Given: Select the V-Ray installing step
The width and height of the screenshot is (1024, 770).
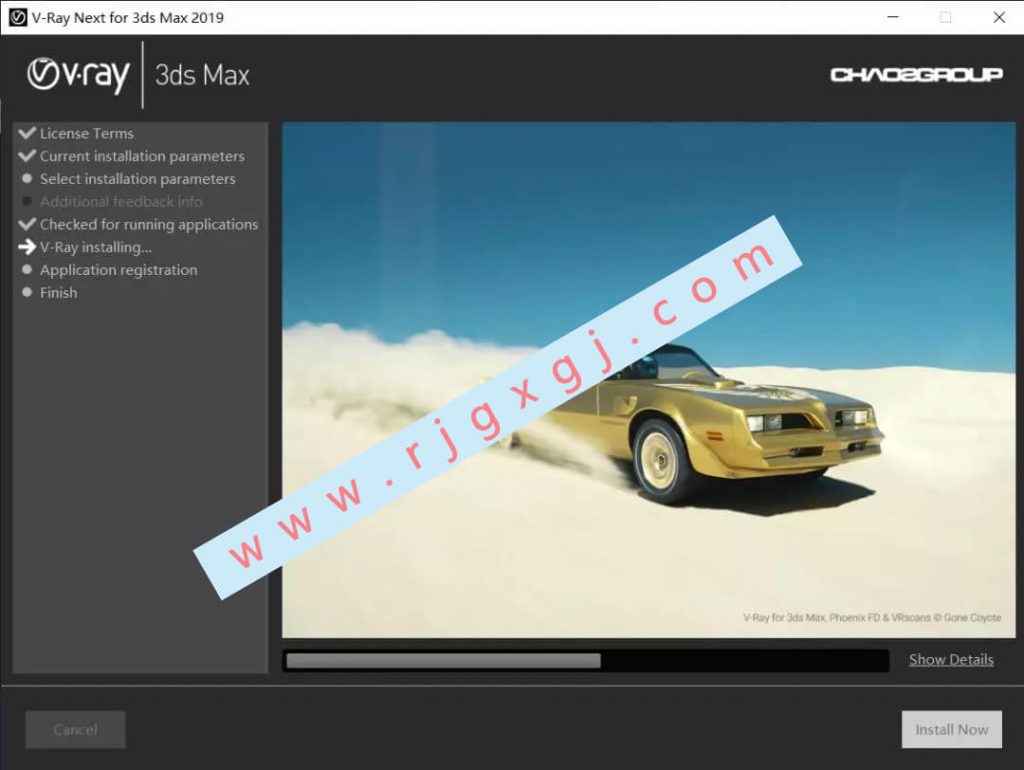Looking at the screenshot, I should pyautogui.click(x=96, y=248).
